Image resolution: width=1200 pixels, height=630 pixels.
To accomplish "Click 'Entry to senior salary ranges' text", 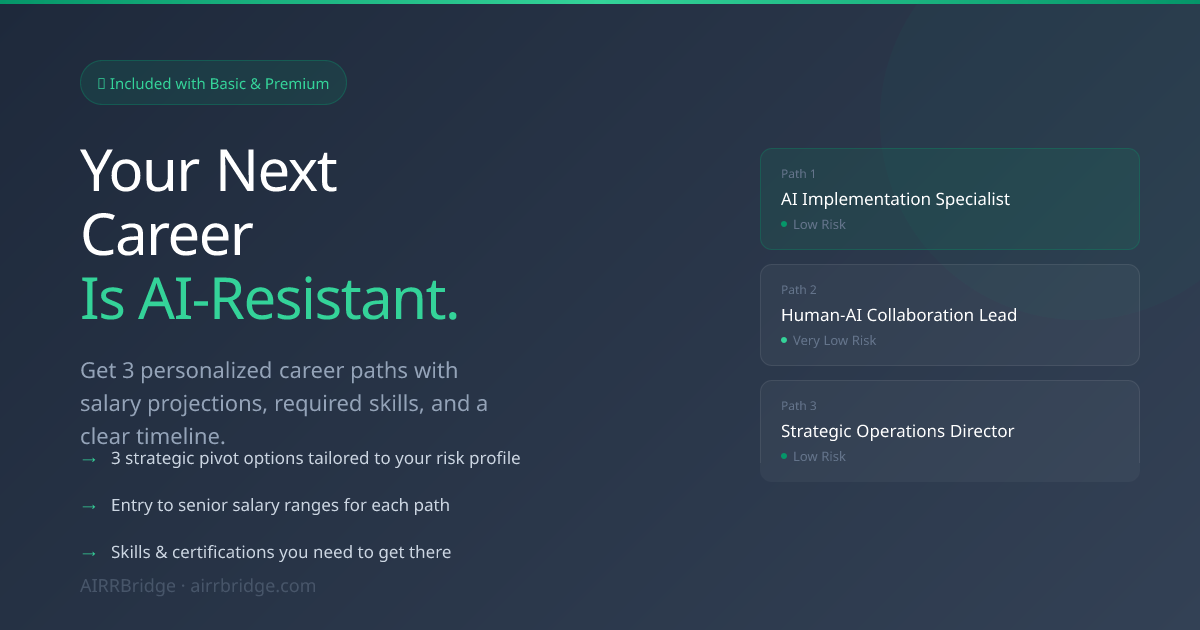I will pos(280,506).
